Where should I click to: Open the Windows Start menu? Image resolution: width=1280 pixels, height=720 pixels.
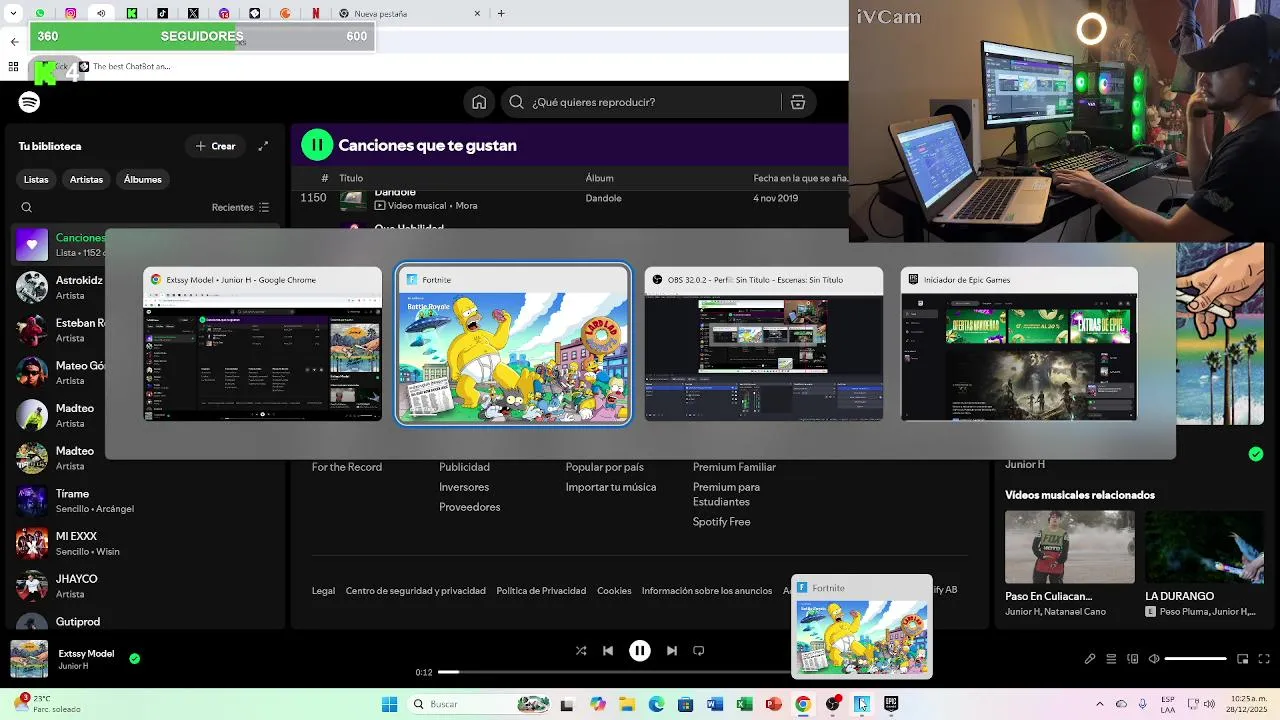[389, 704]
